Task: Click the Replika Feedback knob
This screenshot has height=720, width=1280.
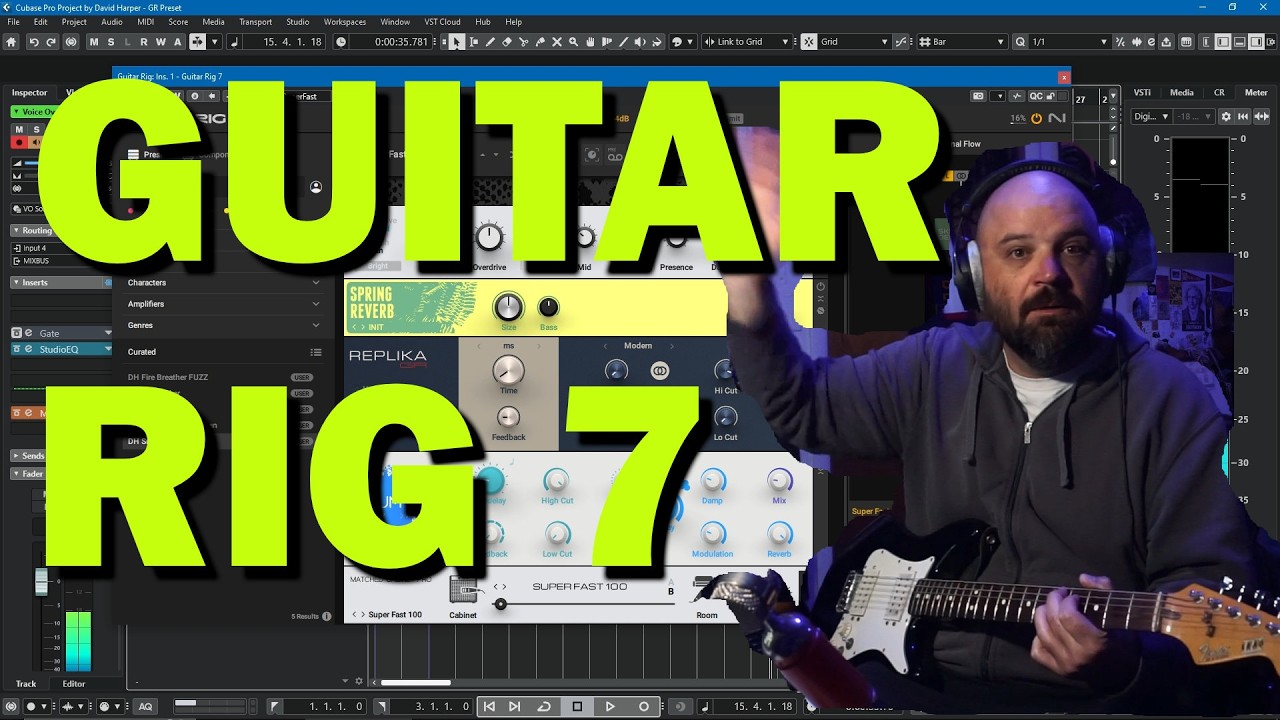Action: [x=508, y=418]
